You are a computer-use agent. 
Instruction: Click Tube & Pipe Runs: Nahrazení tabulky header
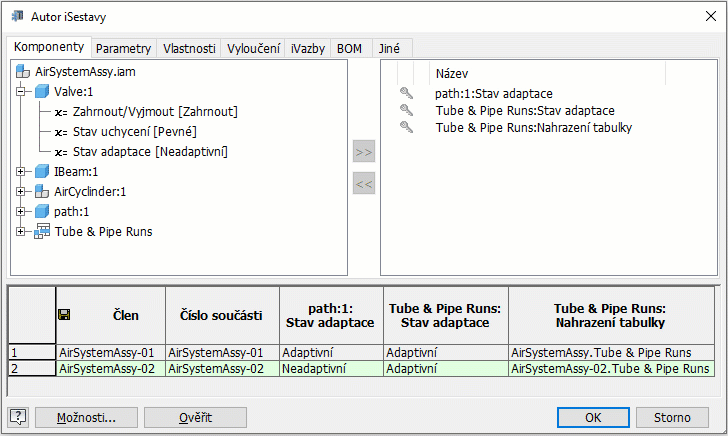(x=611, y=315)
